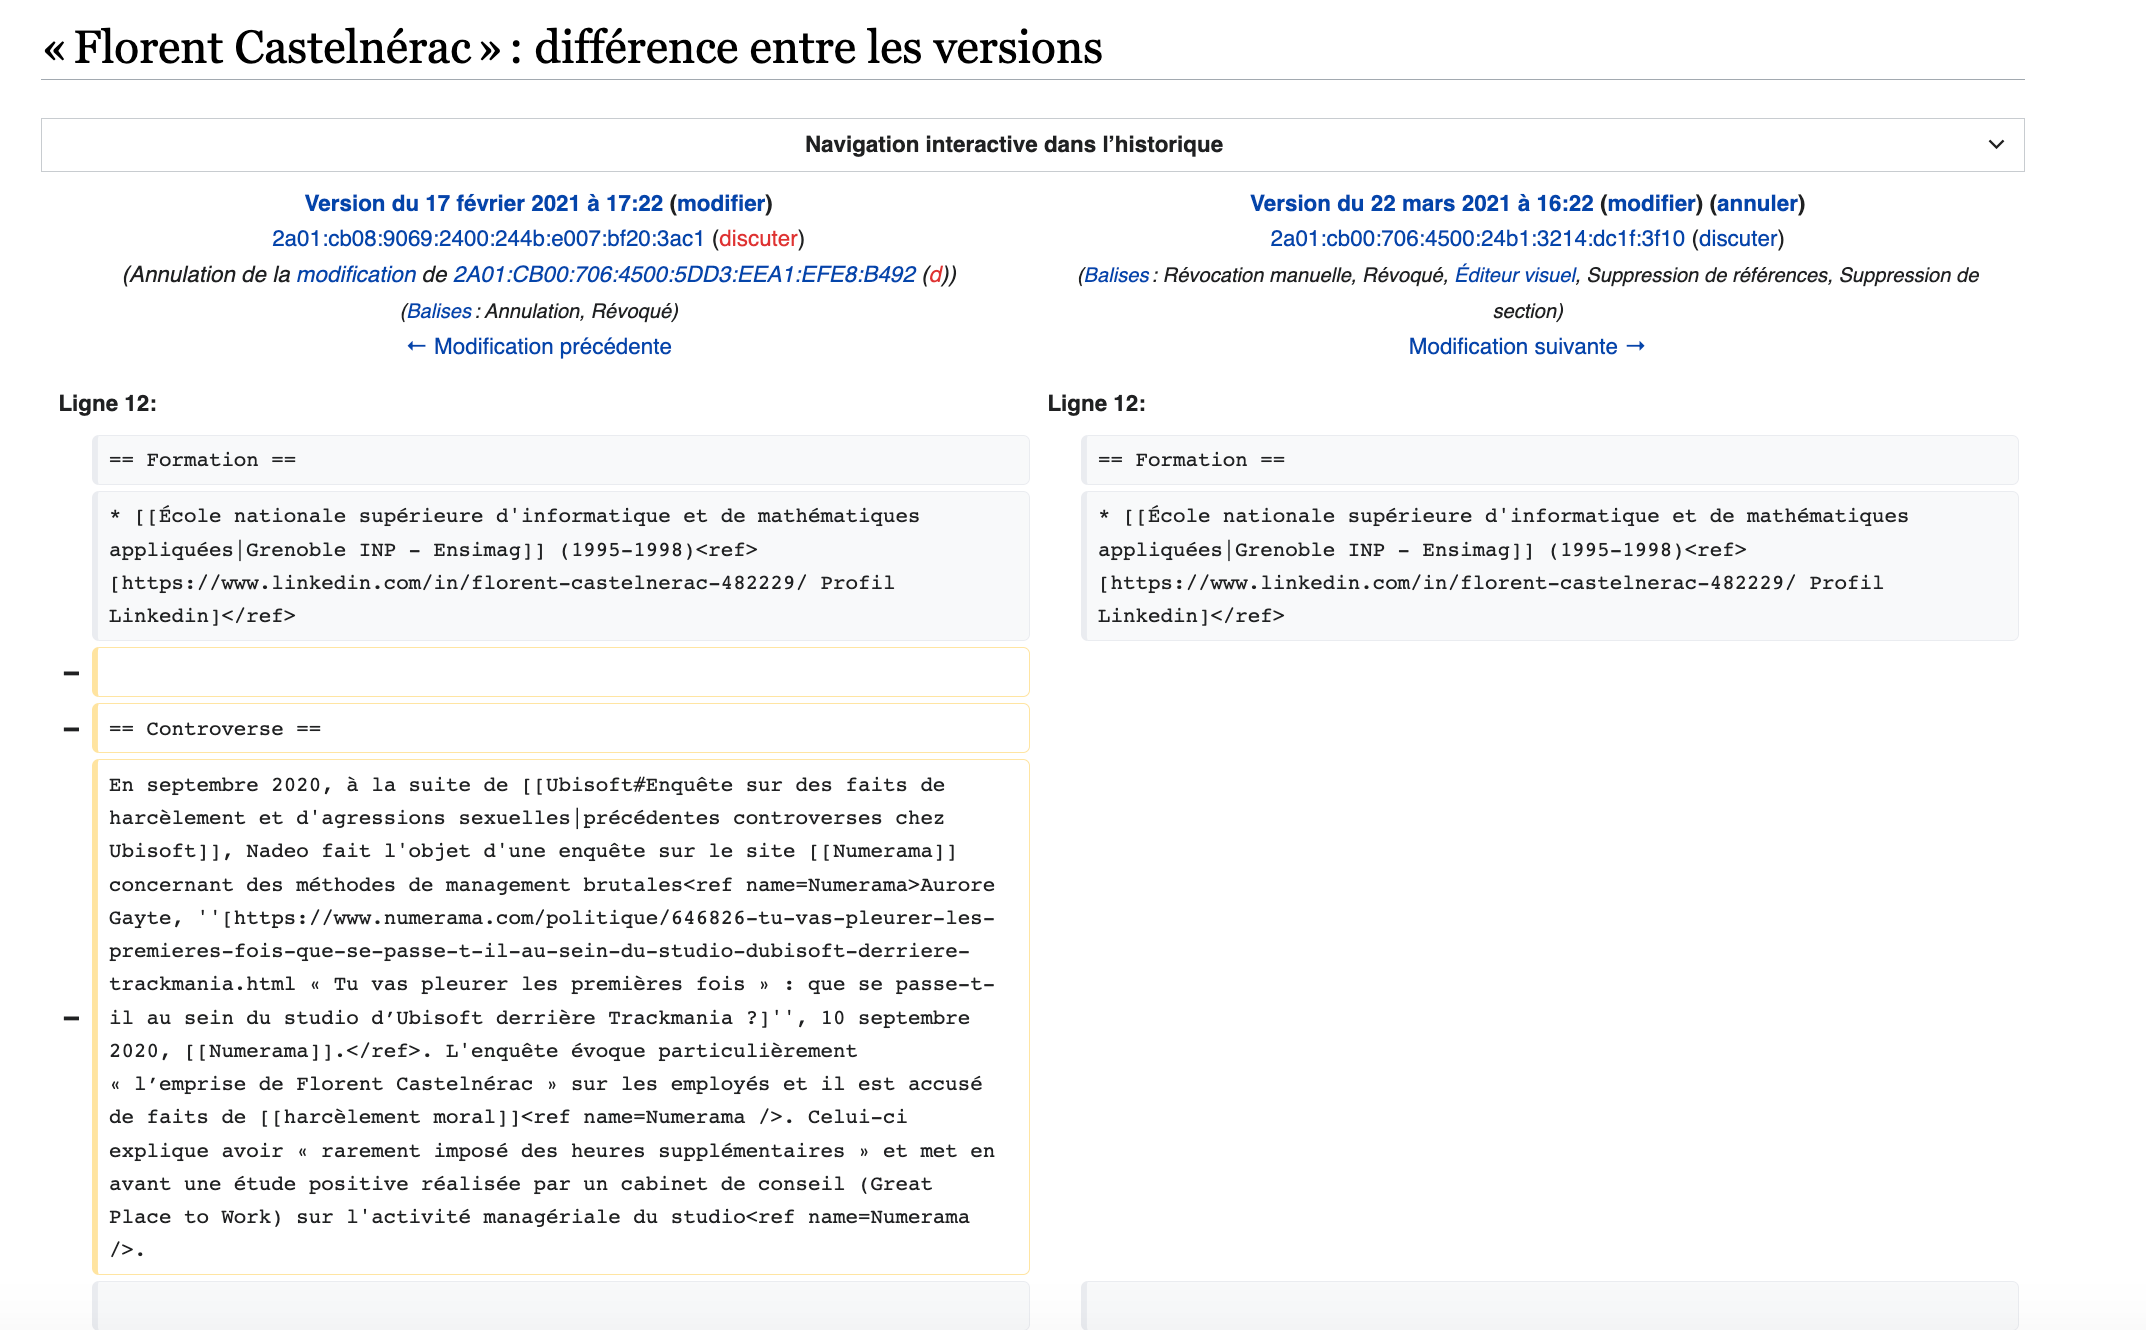Open user 2a01:cb08:9069:2400:244b:e007:bf20:3ac1 contributions
2146x1330 pixels.
coord(488,238)
